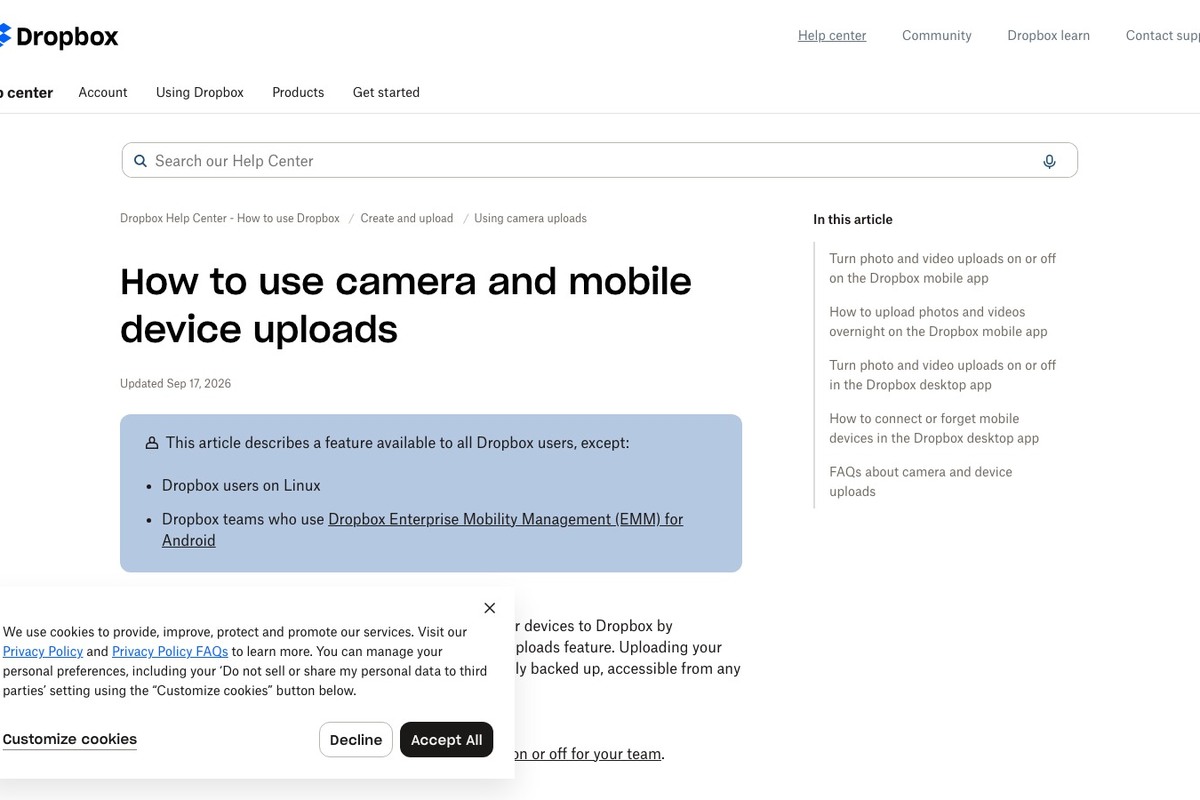Click the article title heading
The height and width of the screenshot is (800, 1200).
click(x=406, y=305)
